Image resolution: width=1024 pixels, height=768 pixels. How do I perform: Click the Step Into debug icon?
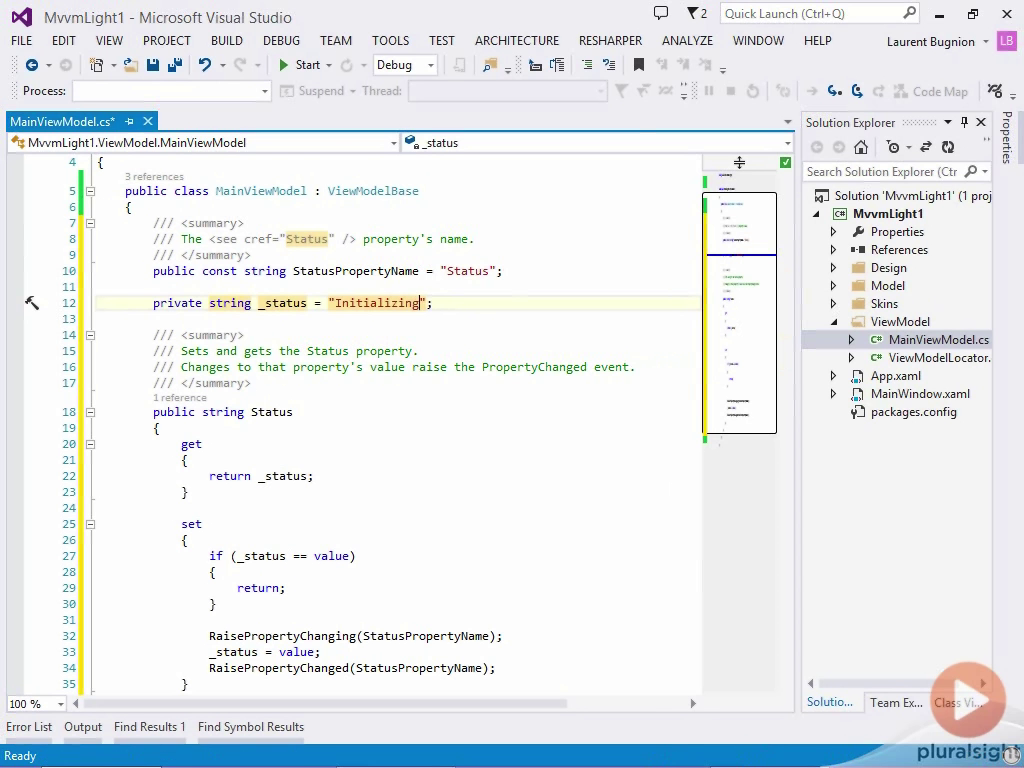[835, 91]
